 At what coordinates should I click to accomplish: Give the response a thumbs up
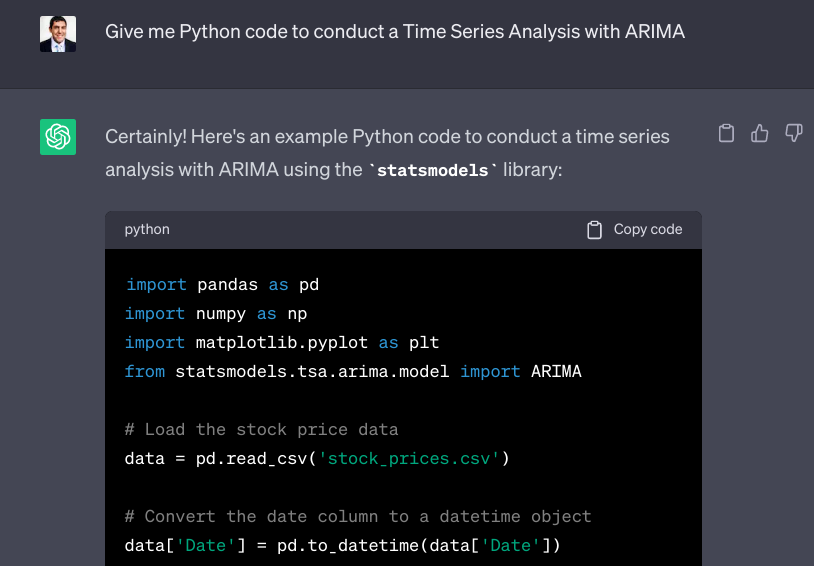[x=759, y=133]
